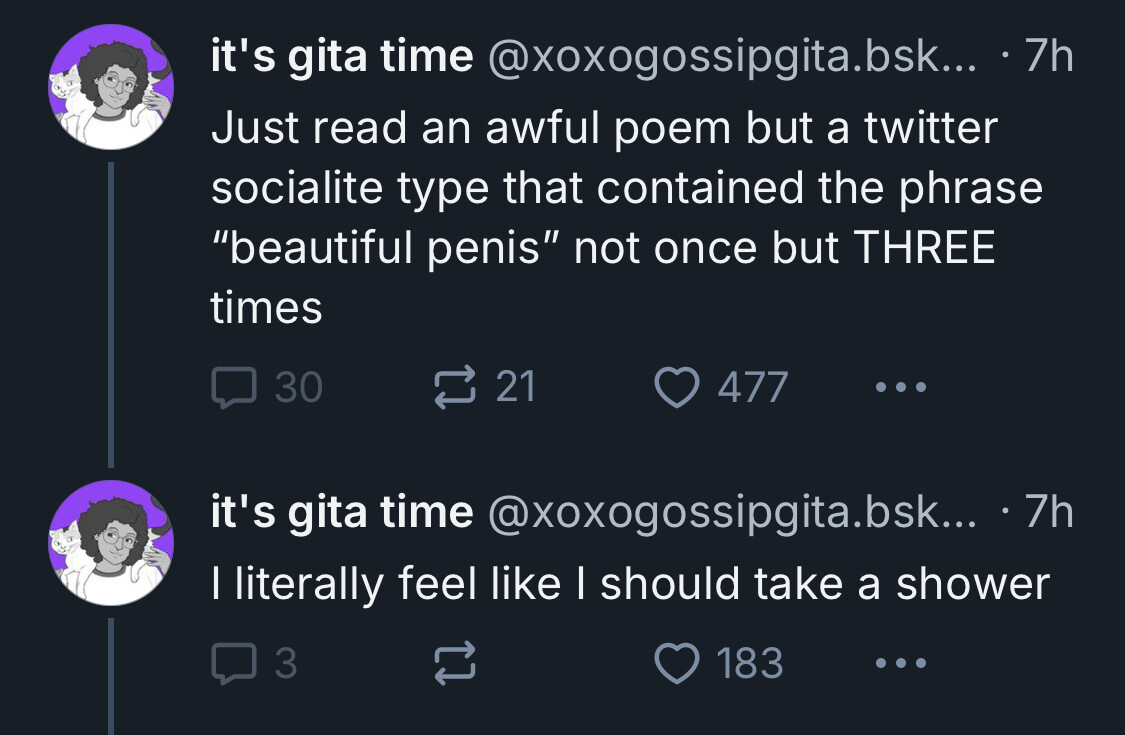This screenshot has height=735, width=1125.
Task: Repost the 'take a shower' post
Action: point(452,663)
